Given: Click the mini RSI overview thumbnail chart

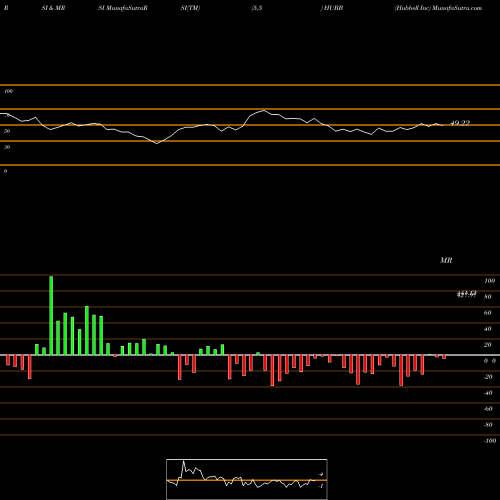Looking at the screenshot, I should tap(247, 479).
